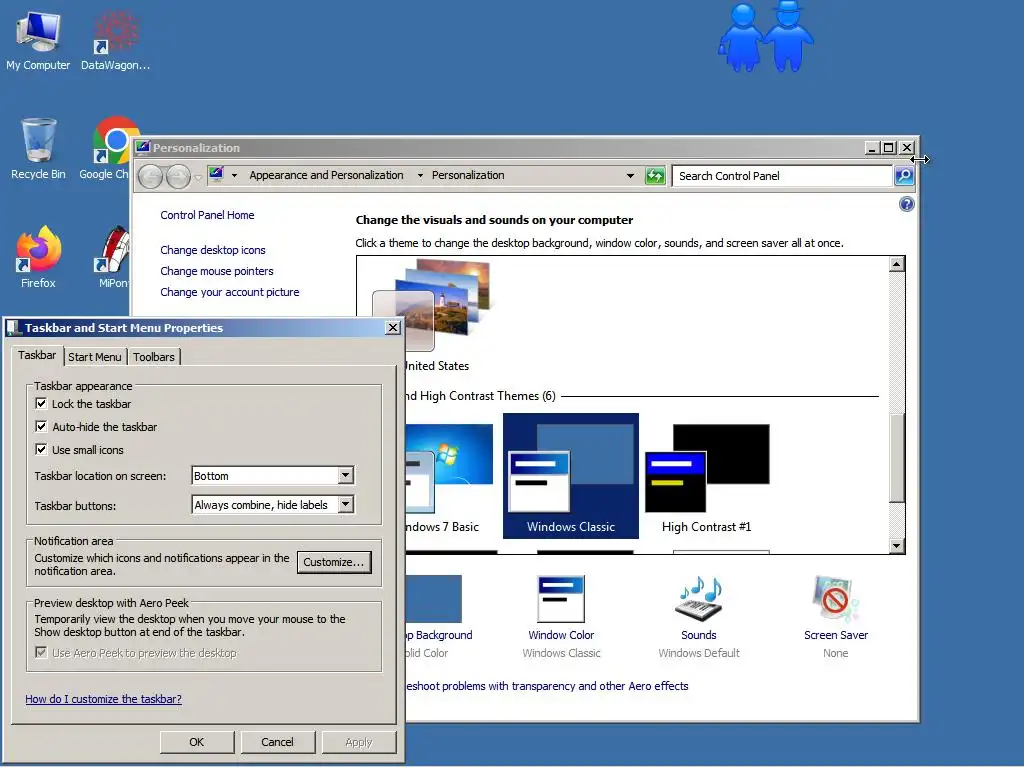The width and height of the screenshot is (1024, 768).
Task: Open recent pages dropdown beside Forward arrow
Action: coord(198,177)
